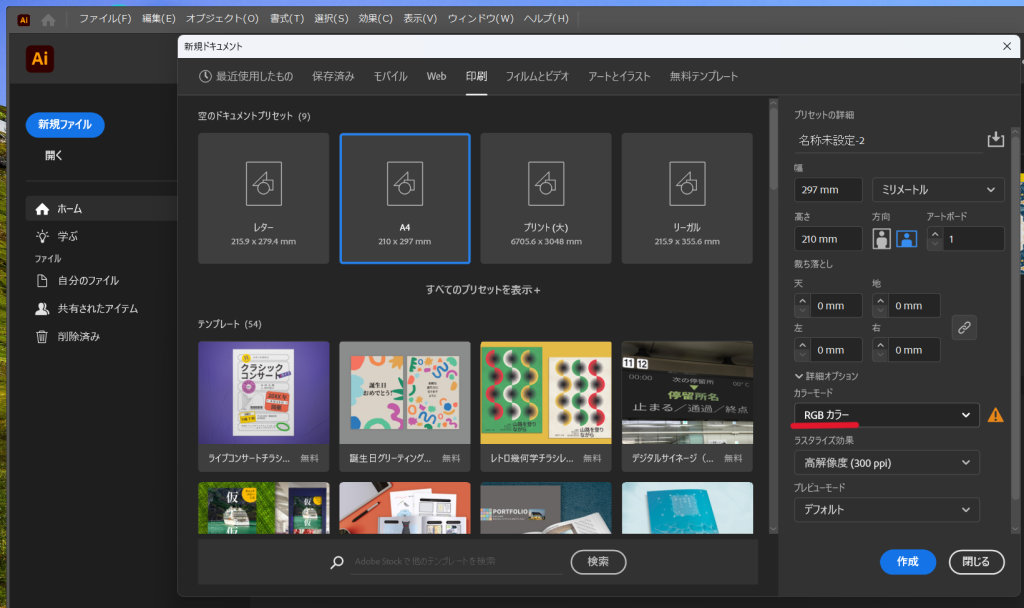Screen dimensions: 1024x608
Task: Collapse the 詳細オプション section
Action: [x=825, y=376]
